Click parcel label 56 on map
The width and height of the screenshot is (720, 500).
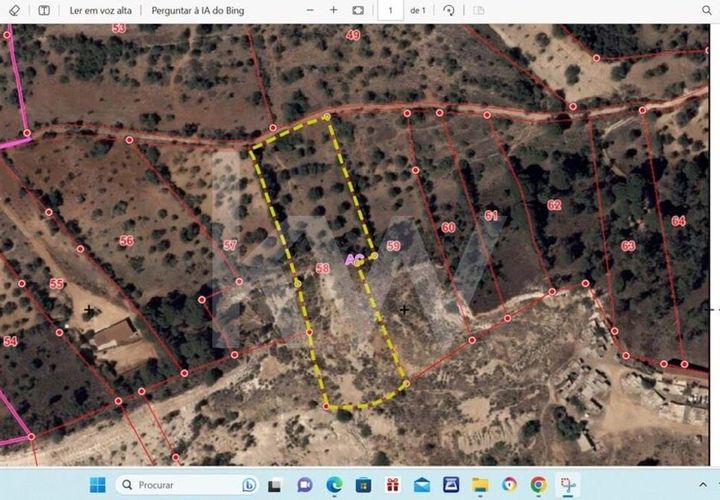pyautogui.click(x=127, y=241)
